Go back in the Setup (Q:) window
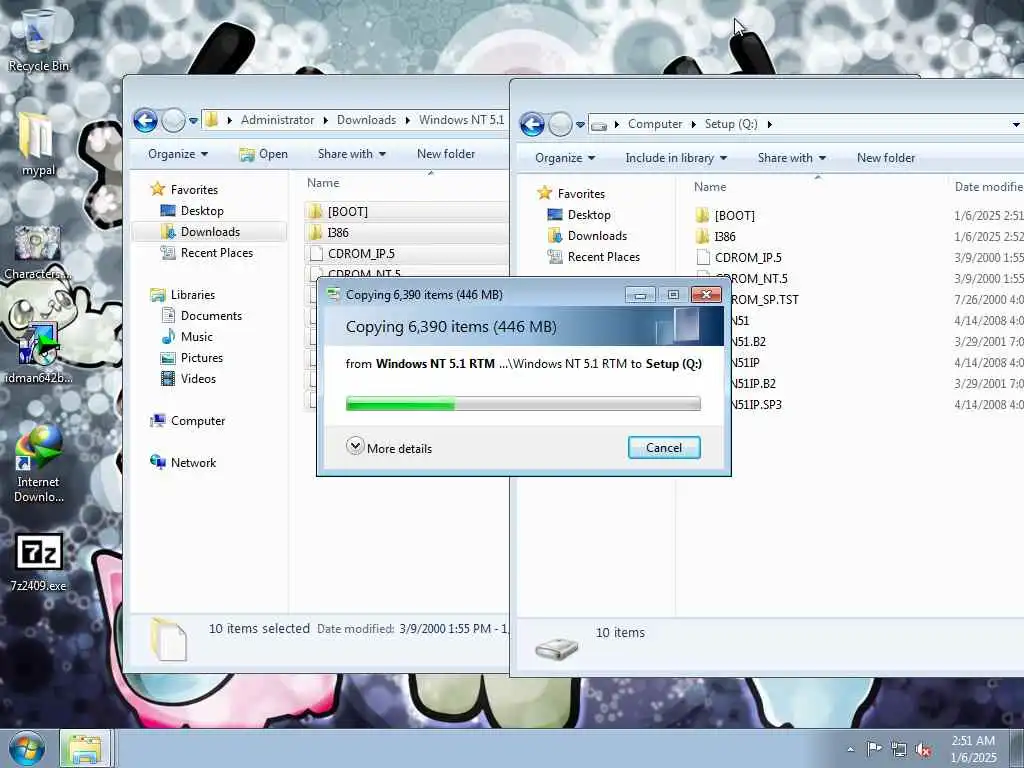This screenshot has height=768, width=1024. (532, 124)
